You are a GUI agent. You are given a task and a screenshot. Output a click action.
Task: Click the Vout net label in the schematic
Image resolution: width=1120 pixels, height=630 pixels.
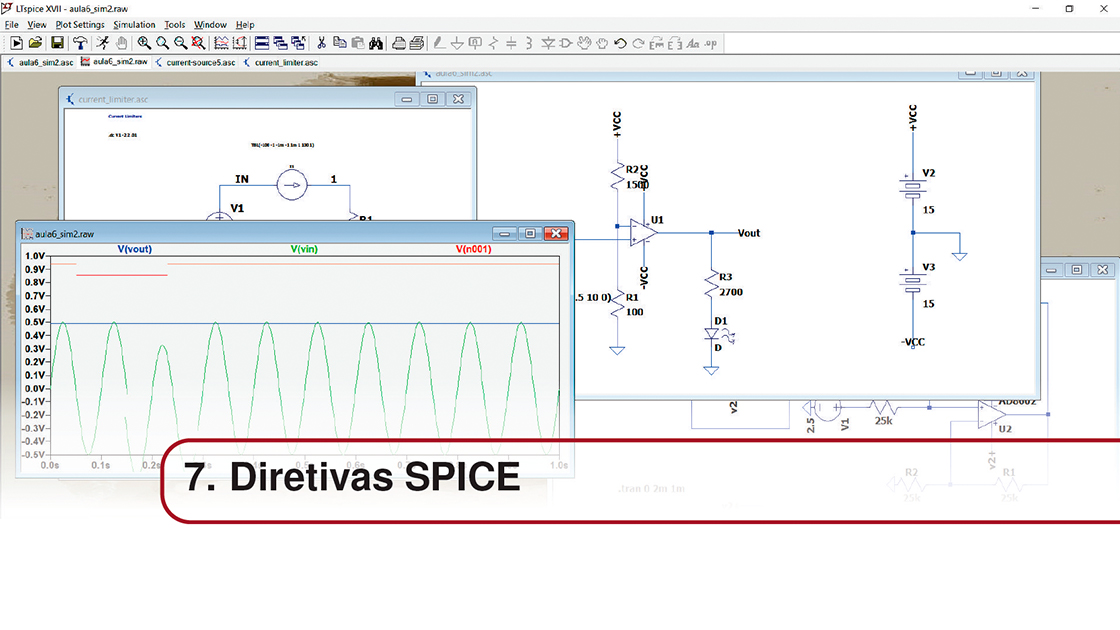pos(749,233)
